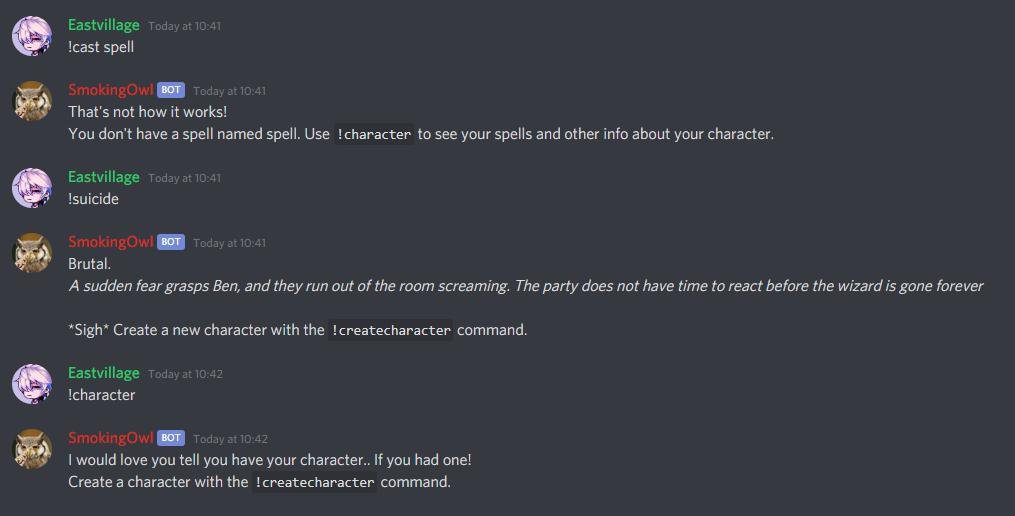Click the BOT badge on the last SmokingOwl message
The width and height of the screenshot is (1015, 516).
tap(171, 438)
